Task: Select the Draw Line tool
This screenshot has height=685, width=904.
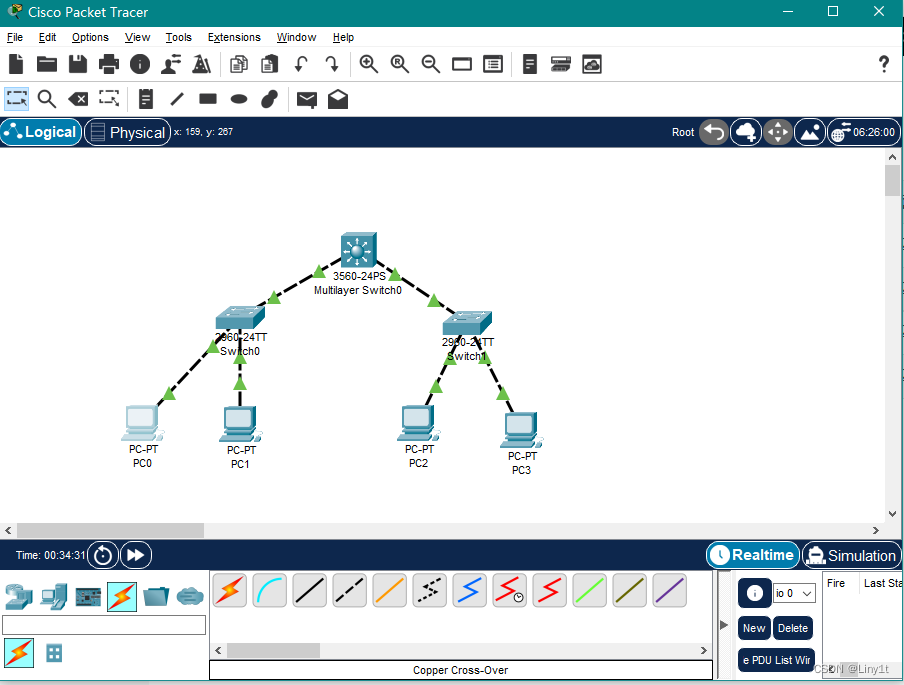Action: click(x=177, y=99)
